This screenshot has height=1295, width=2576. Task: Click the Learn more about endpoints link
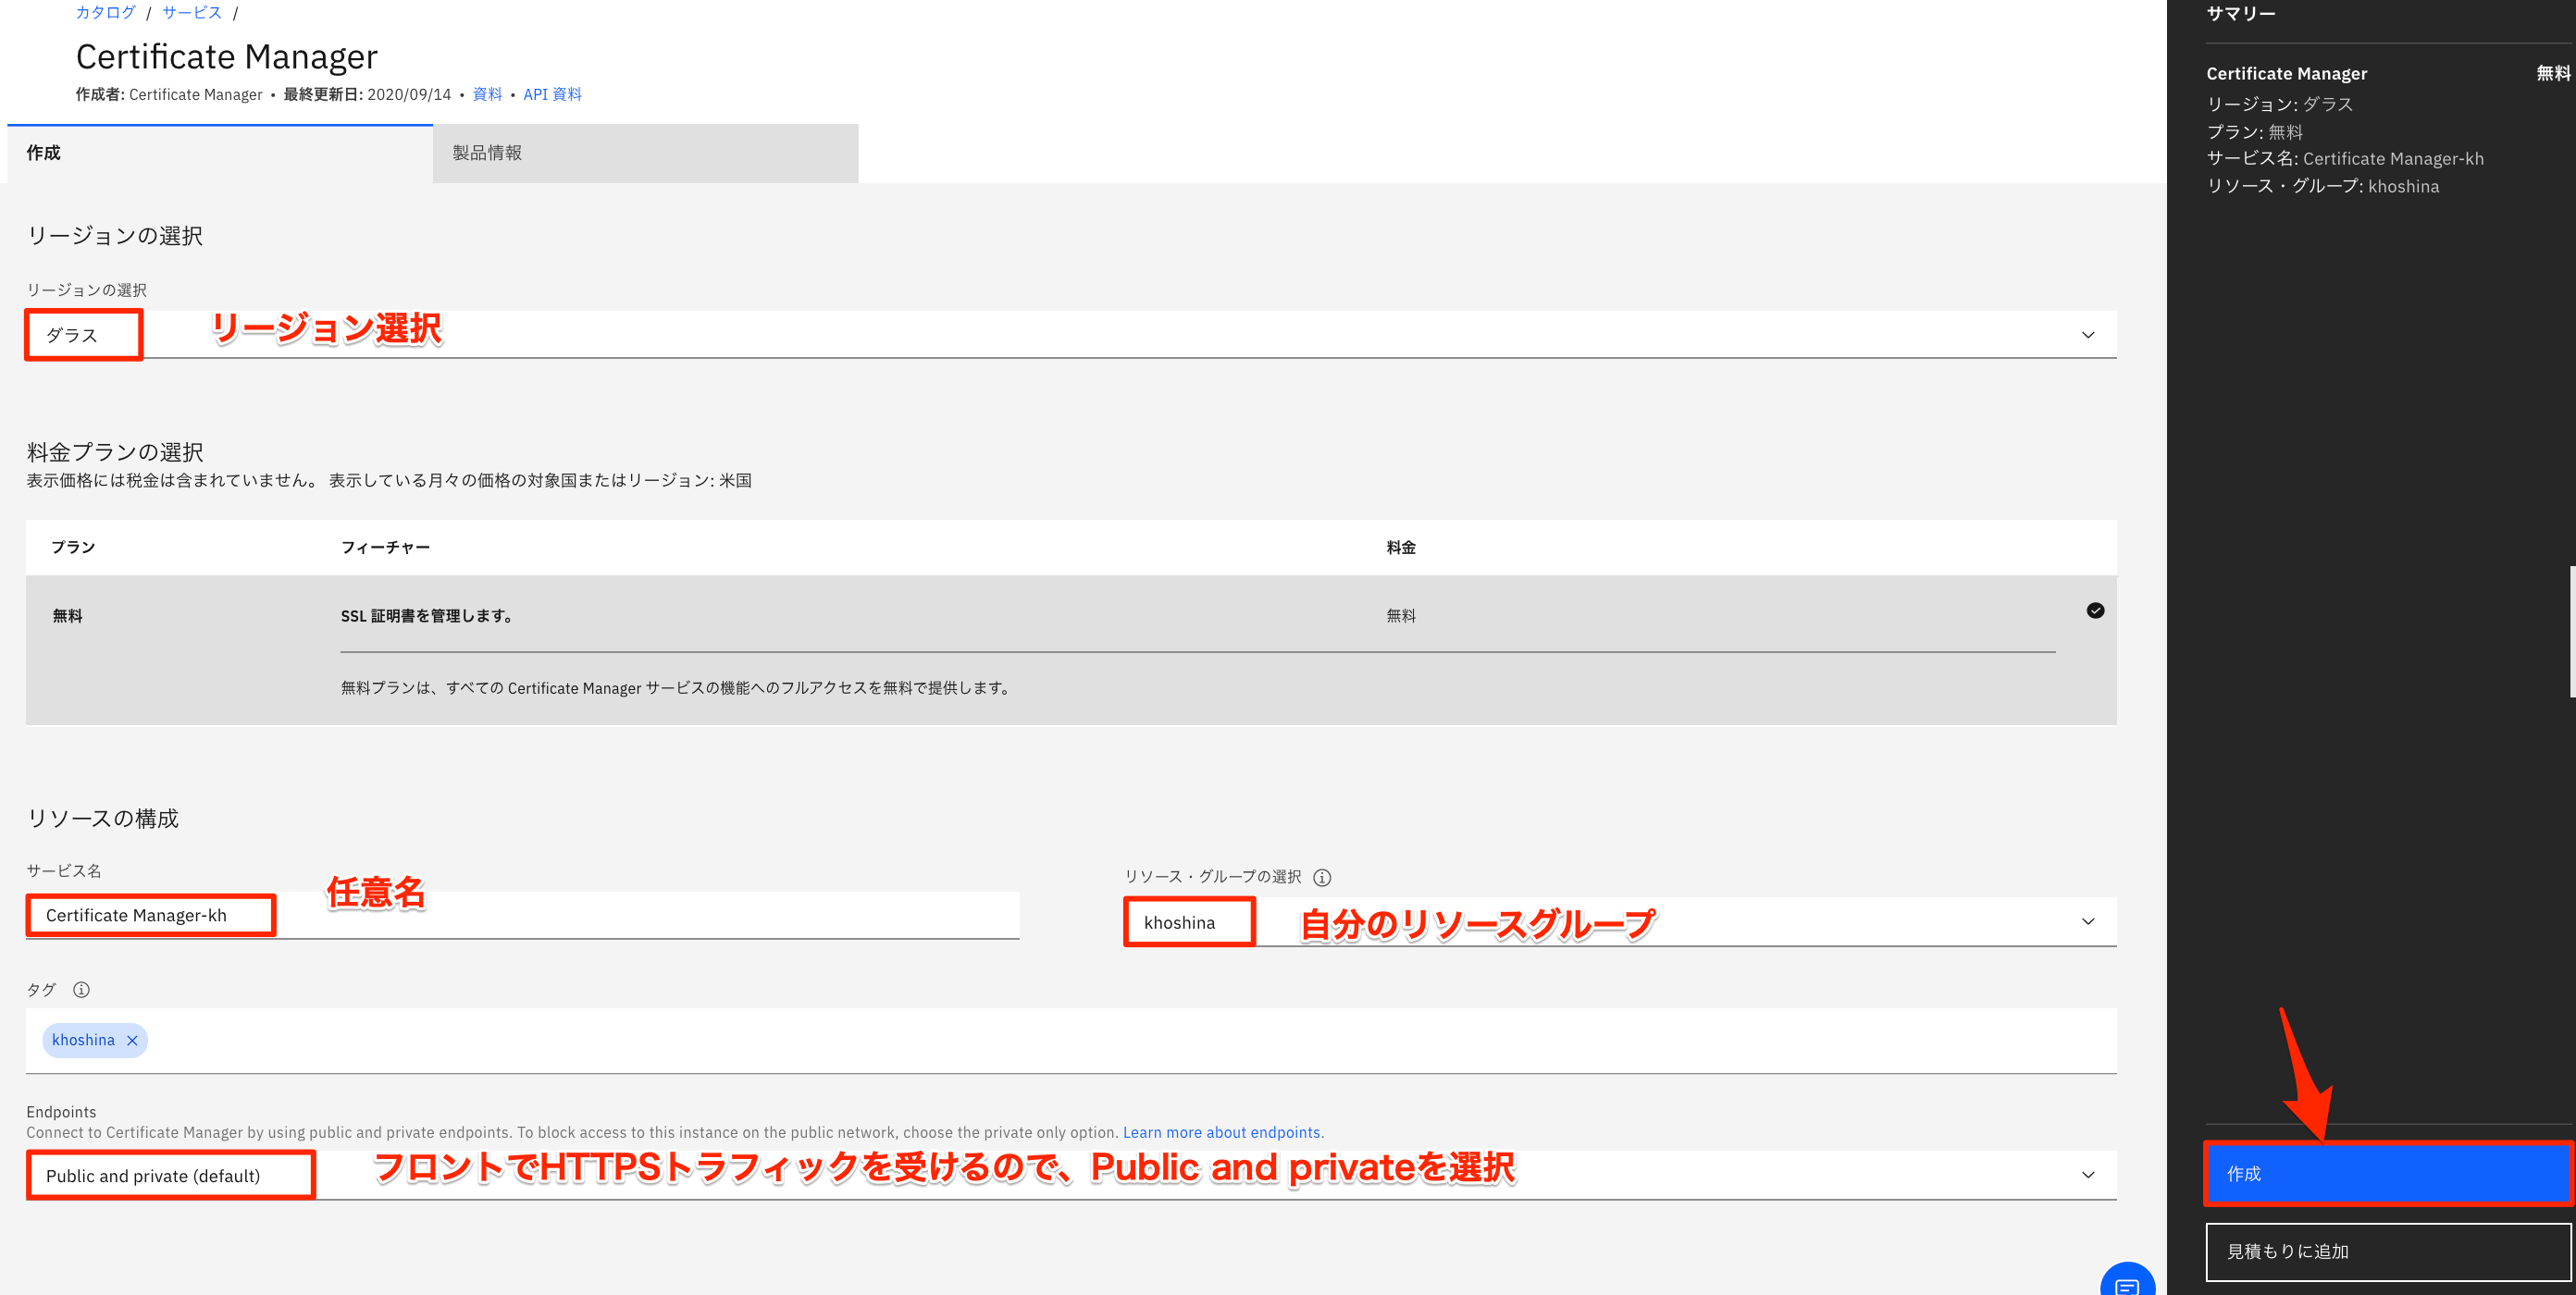[1221, 1132]
